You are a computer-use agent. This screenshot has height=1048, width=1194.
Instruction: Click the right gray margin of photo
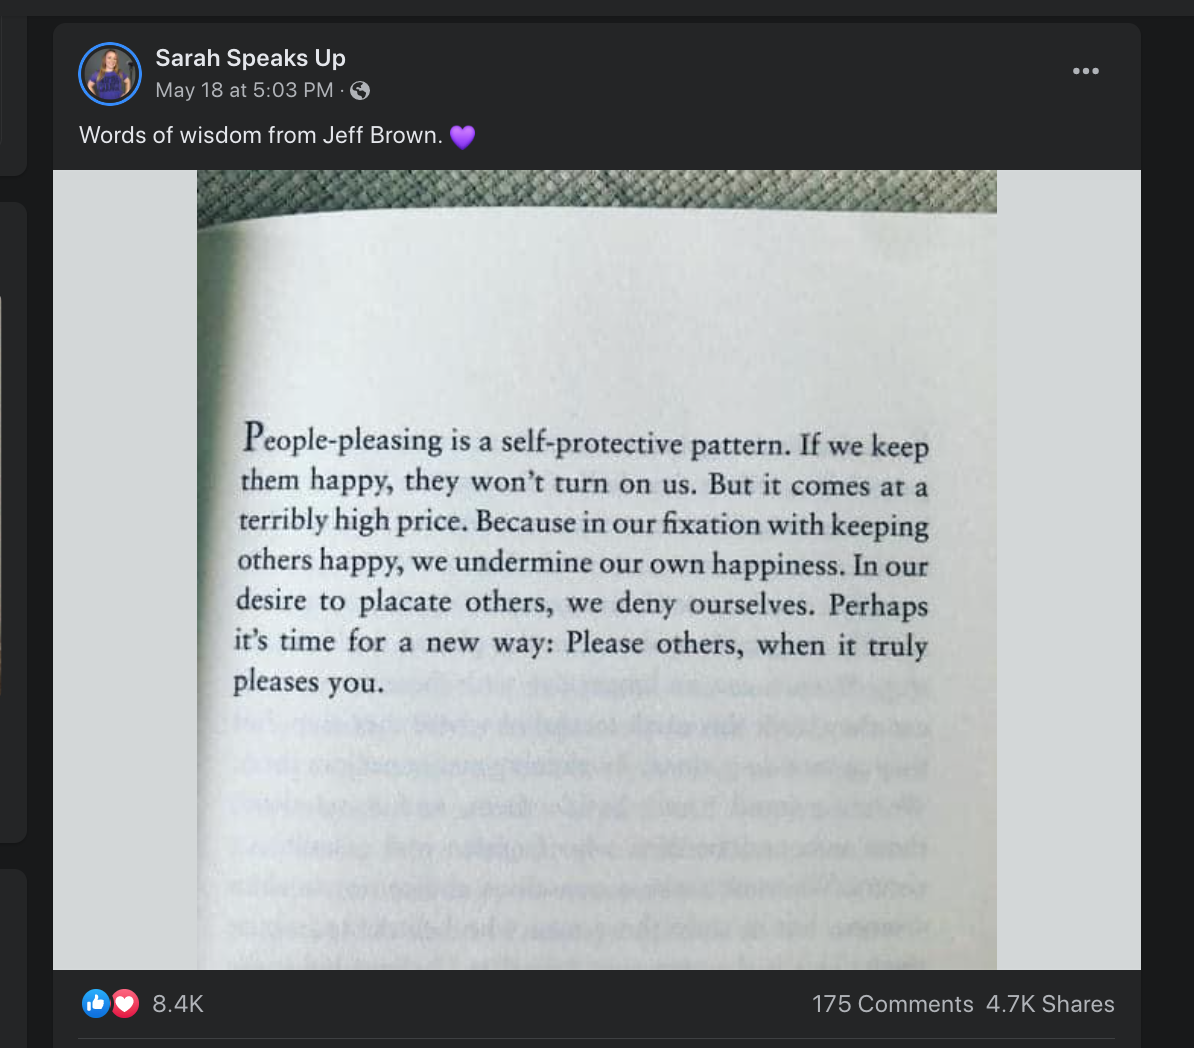(1068, 569)
